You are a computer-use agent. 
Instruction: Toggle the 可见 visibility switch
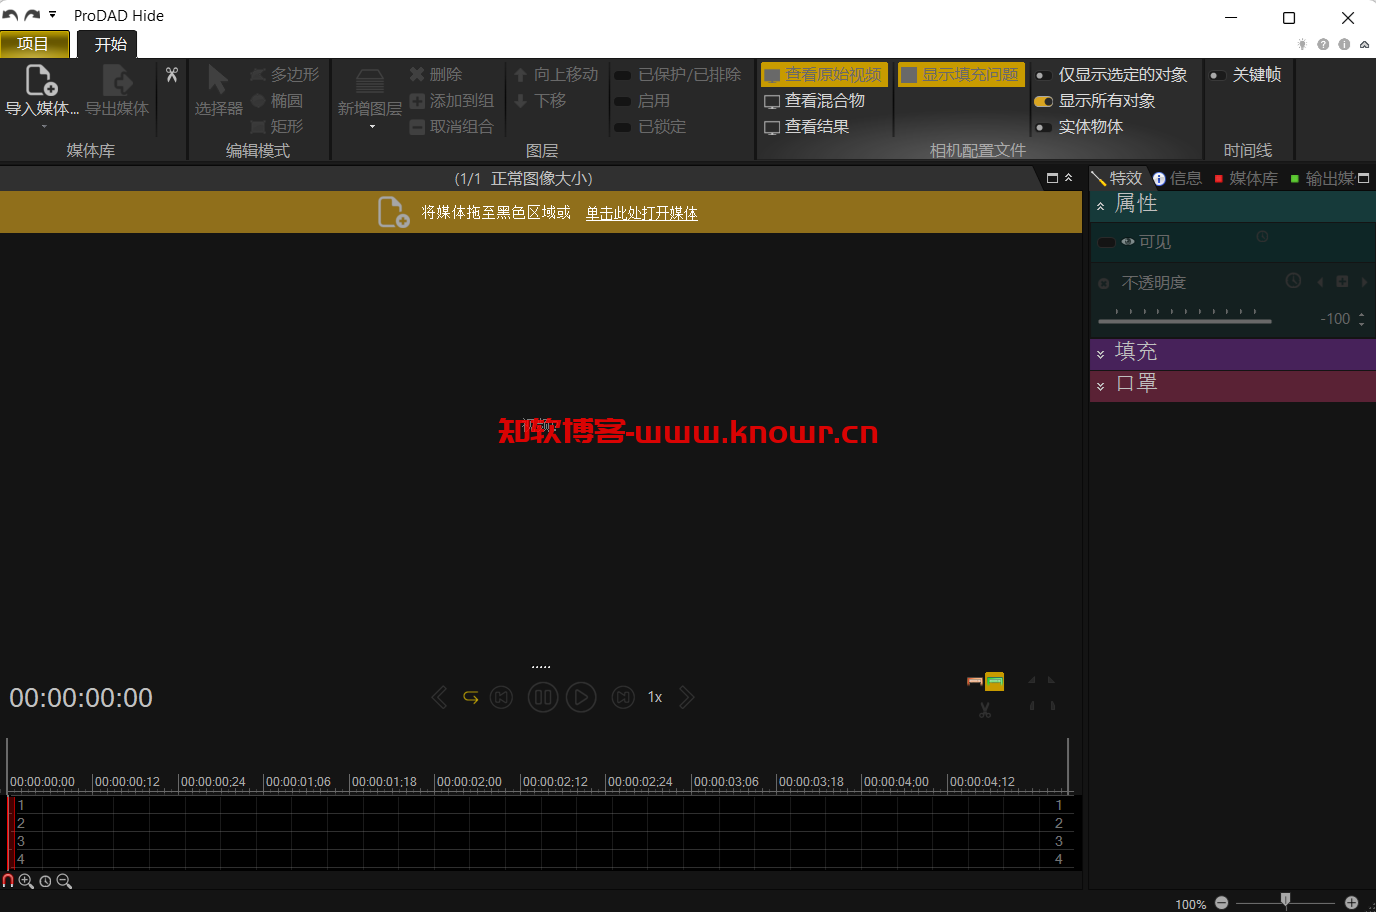(x=1107, y=242)
